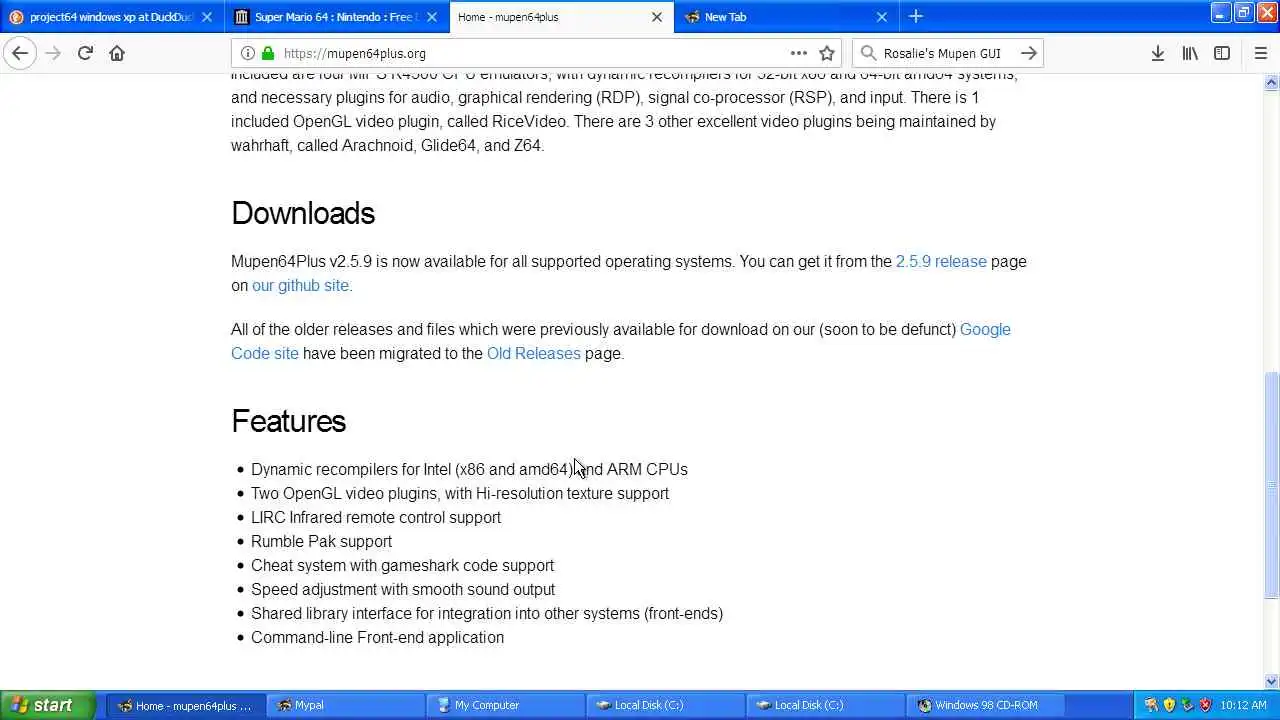
Task: Click the search magnifier icon
Action: click(x=868, y=53)
